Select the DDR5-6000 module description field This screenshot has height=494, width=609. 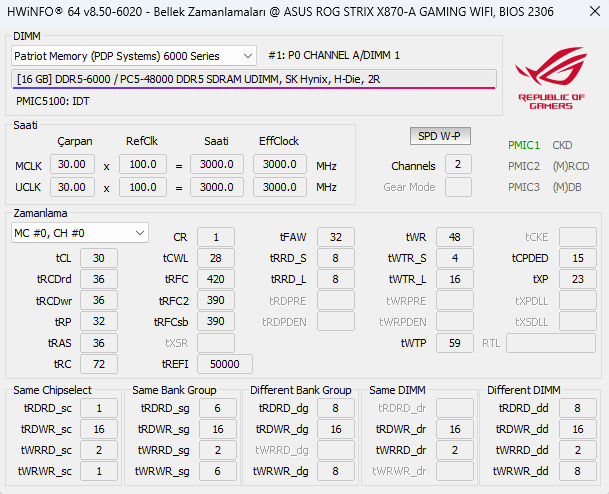[254, 79]
